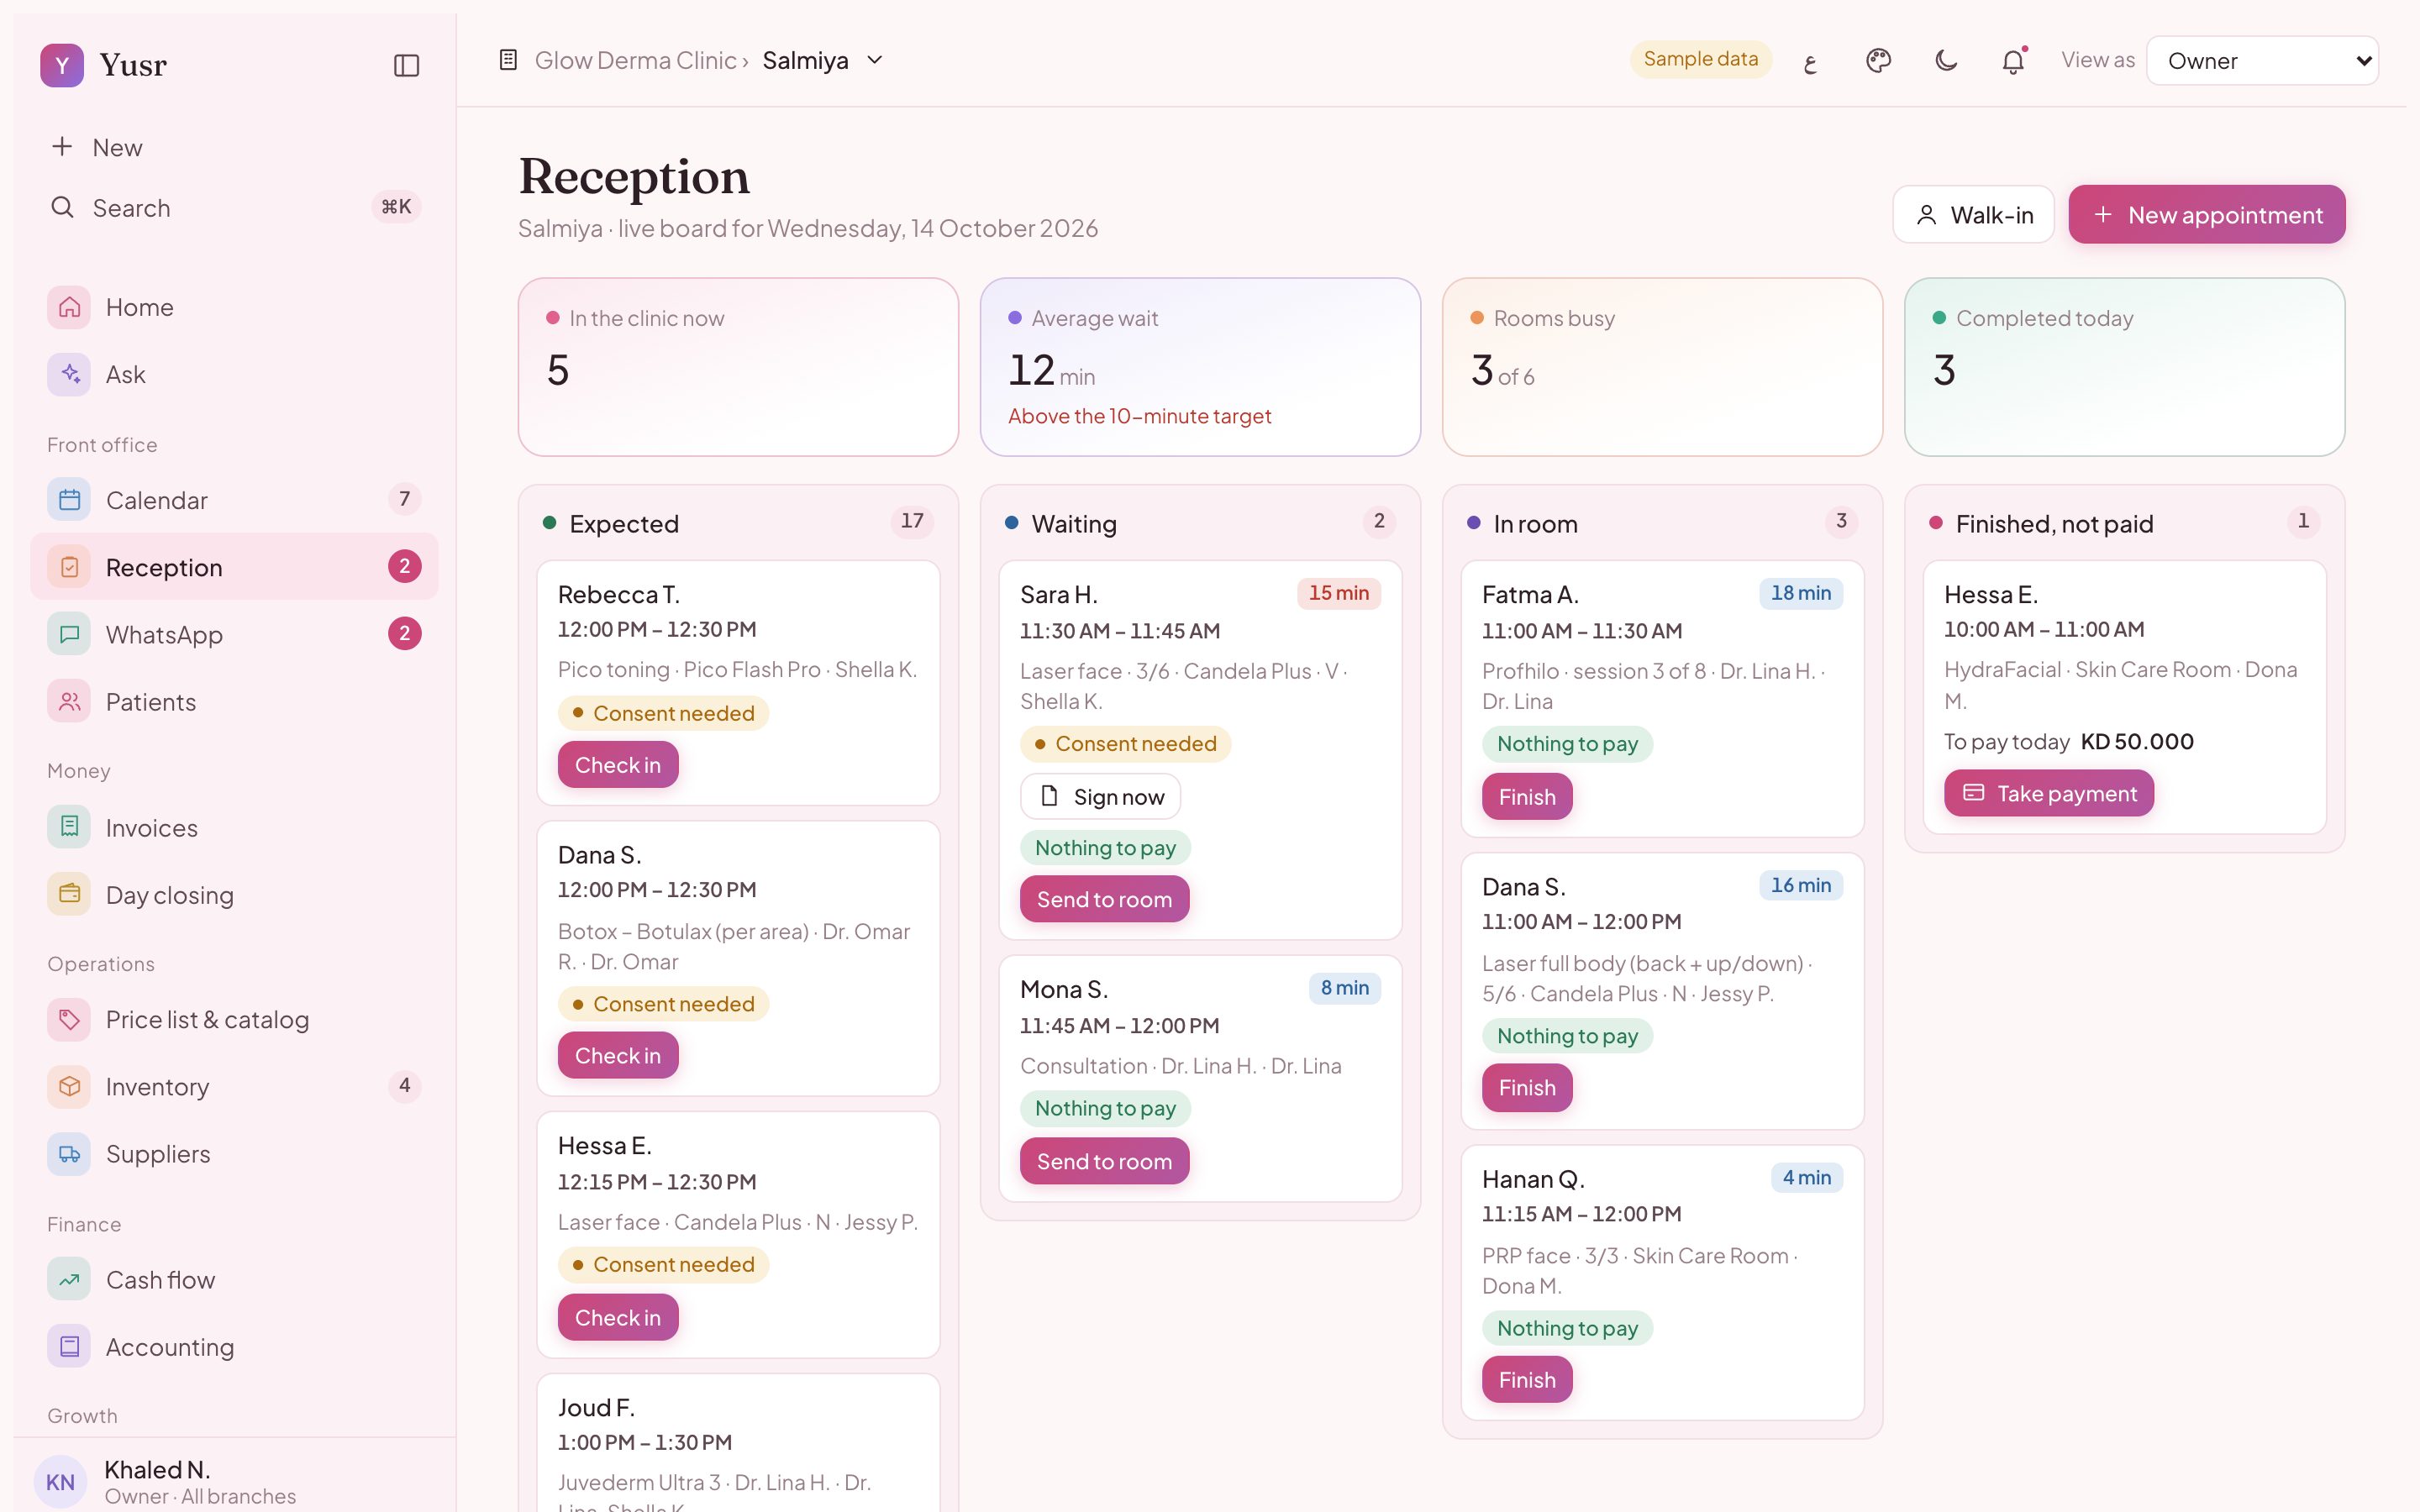Screen dimensions: 2420x1512
Task: Select Reception in sidebar
Action: point(234,567)
